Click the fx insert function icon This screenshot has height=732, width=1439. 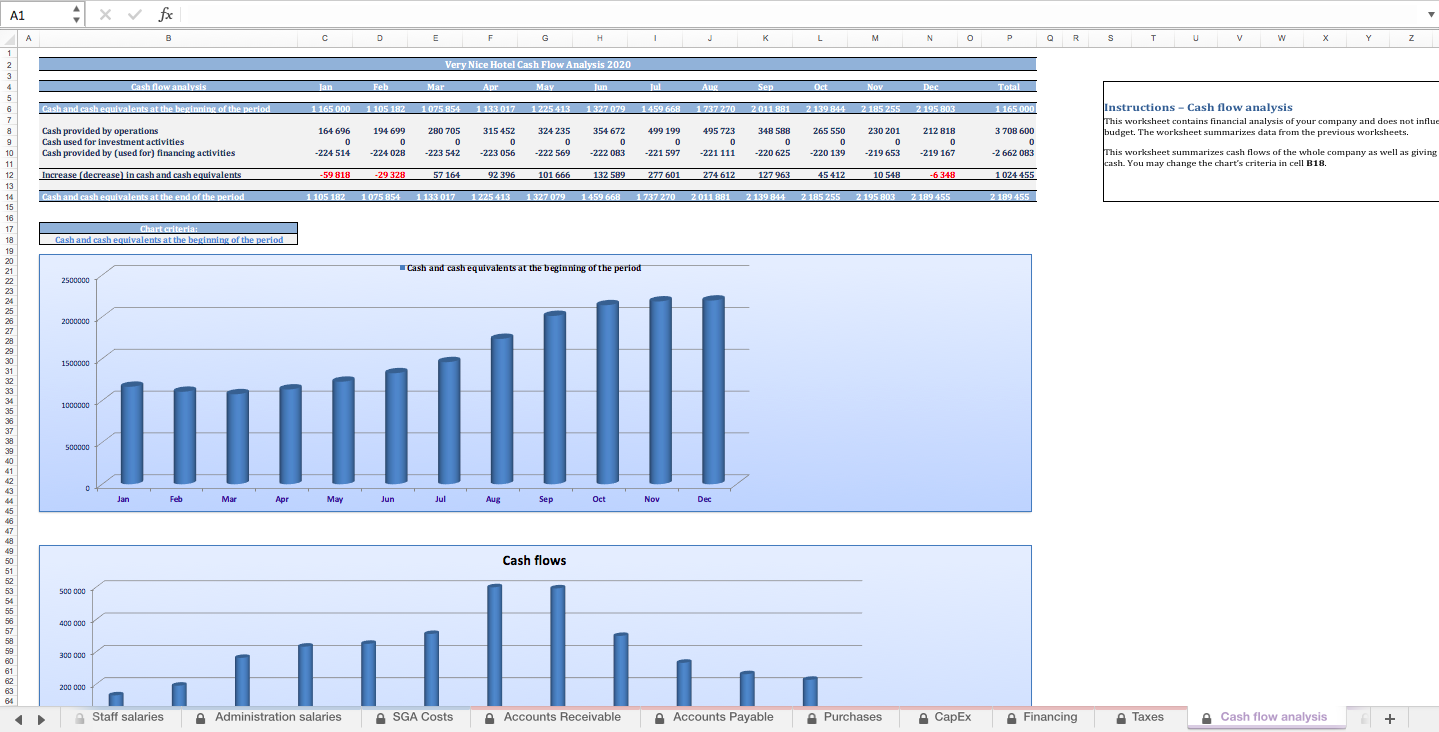click(x=165, y=14)
